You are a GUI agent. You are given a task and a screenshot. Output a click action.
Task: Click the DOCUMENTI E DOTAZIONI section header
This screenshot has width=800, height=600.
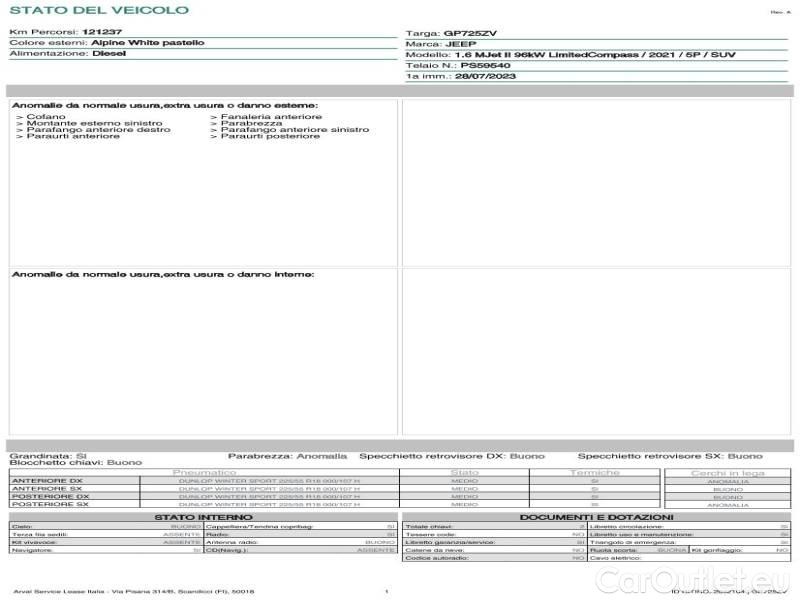point(596,517)
